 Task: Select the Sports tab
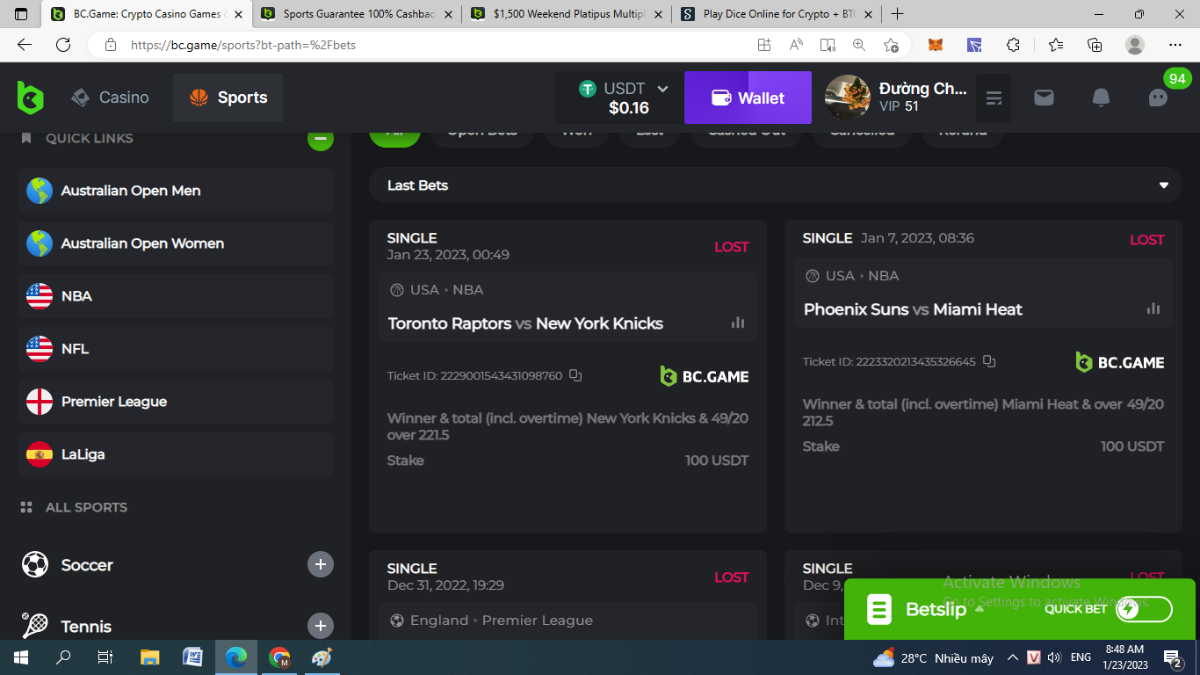(228, 98)
